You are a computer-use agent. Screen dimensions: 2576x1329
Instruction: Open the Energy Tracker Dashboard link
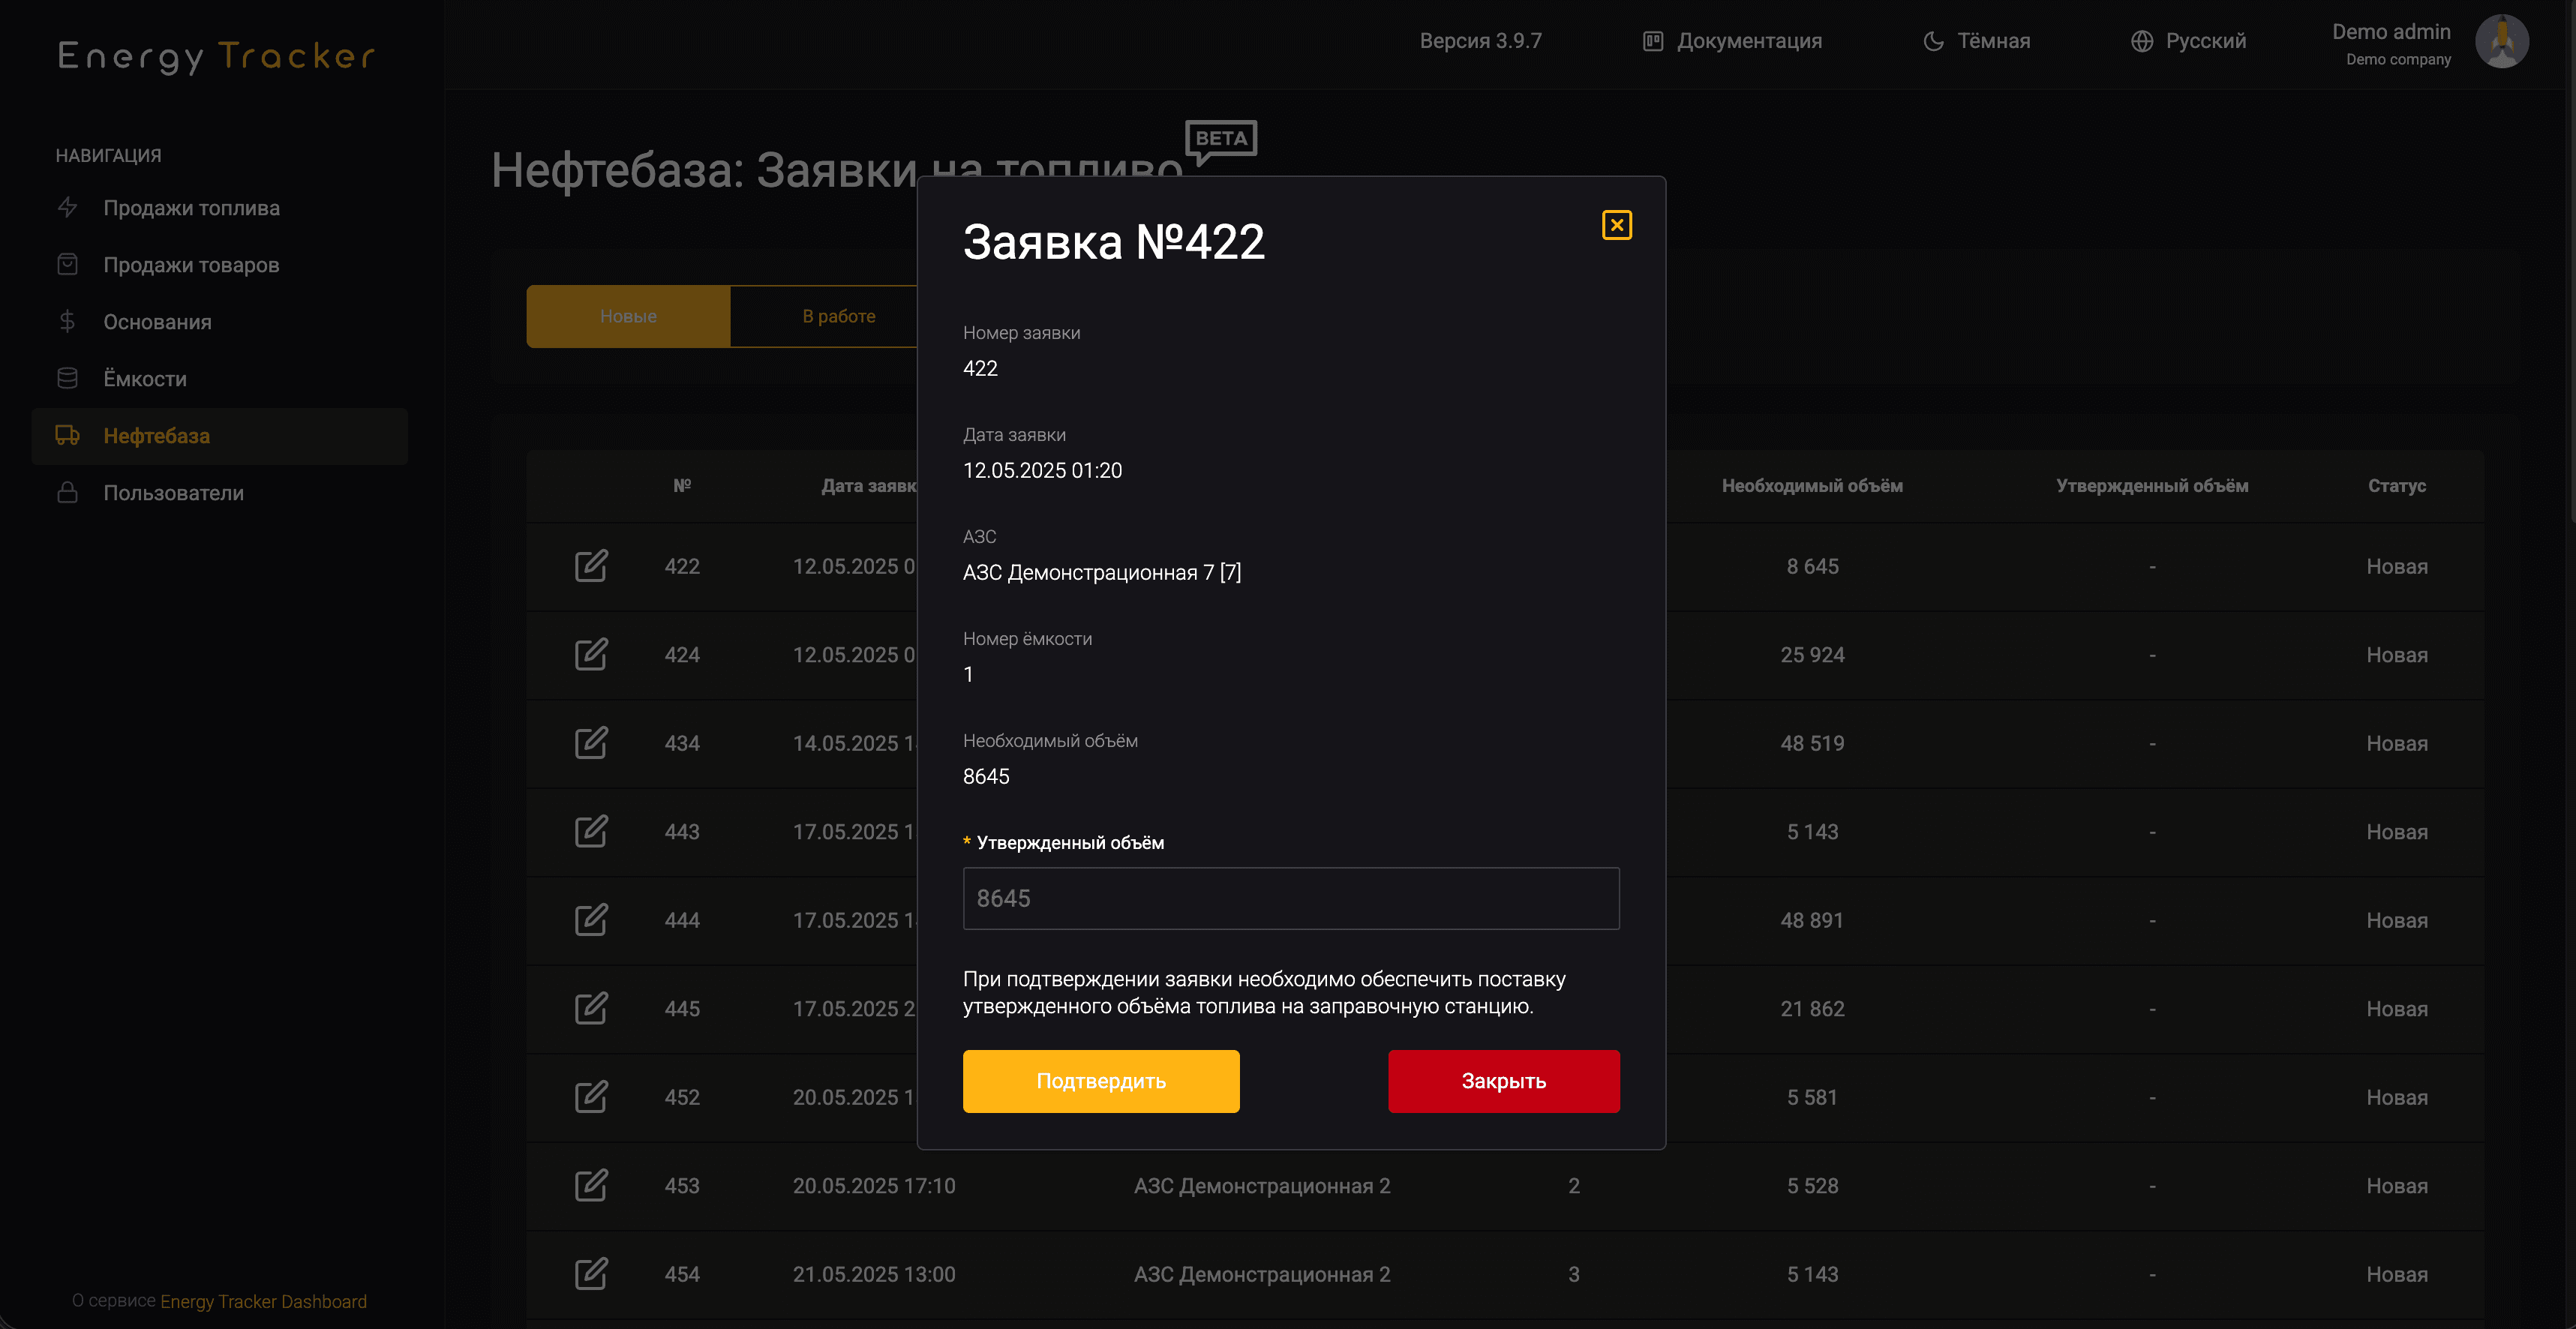pos(262,1301)
